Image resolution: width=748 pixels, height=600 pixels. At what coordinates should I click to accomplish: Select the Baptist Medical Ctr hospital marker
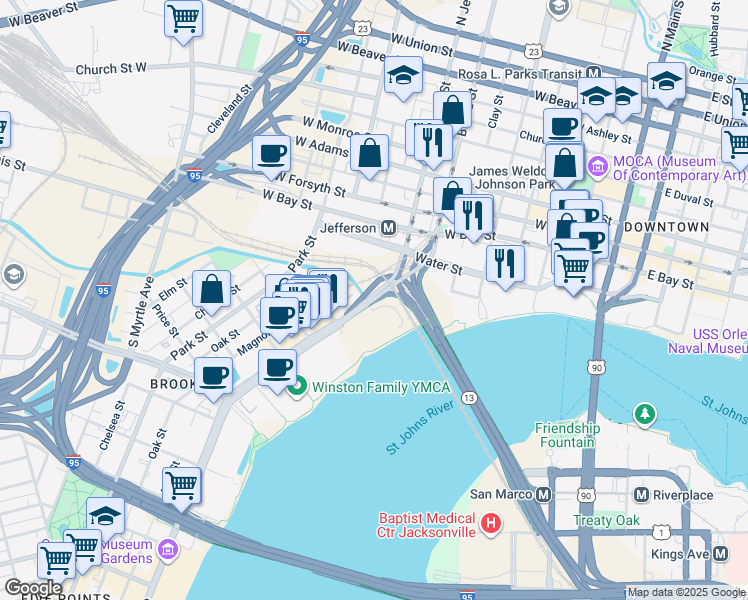click(490, 523)
